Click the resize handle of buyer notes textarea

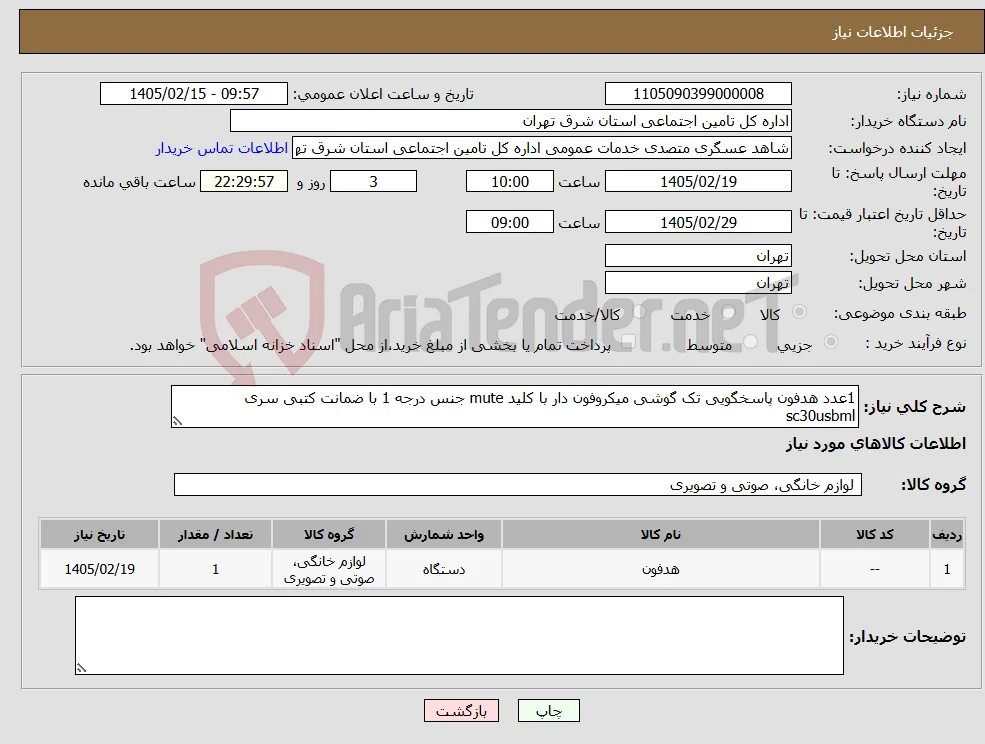pos(81,669)
